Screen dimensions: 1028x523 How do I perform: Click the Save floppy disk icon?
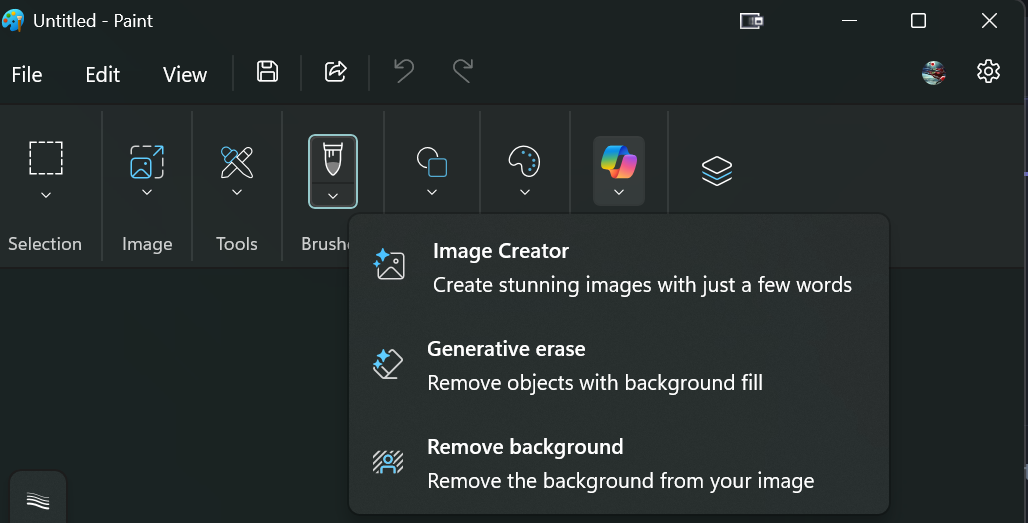tap(267, 71)
